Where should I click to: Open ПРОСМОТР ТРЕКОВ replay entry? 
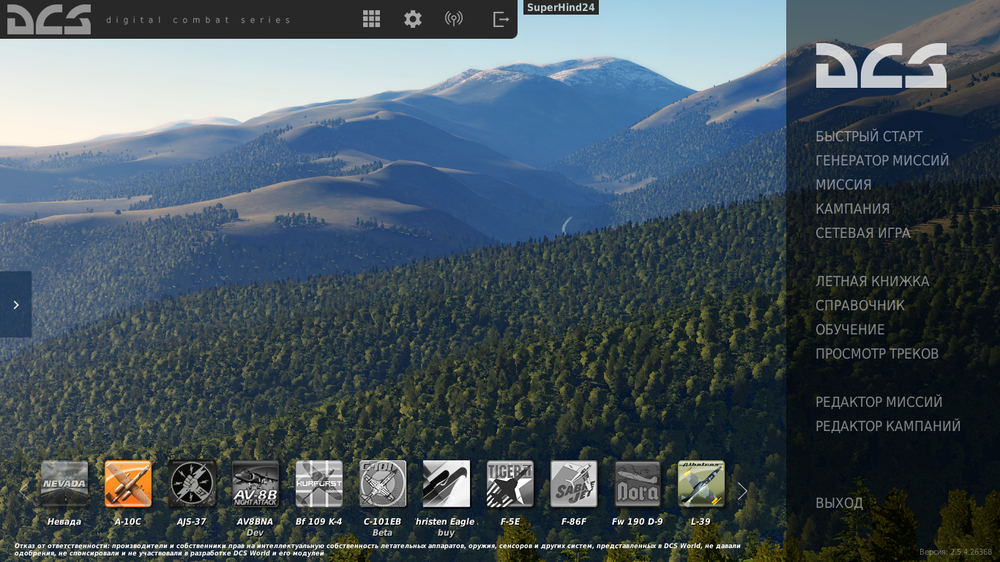[x=877, y=354]
